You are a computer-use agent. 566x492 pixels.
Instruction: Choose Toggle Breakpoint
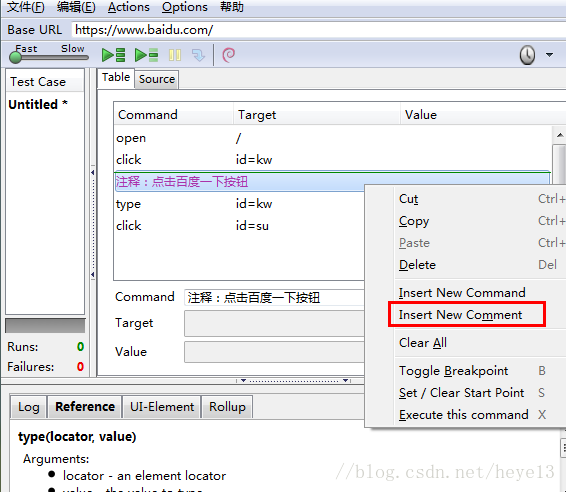click(x=480, y=371)
